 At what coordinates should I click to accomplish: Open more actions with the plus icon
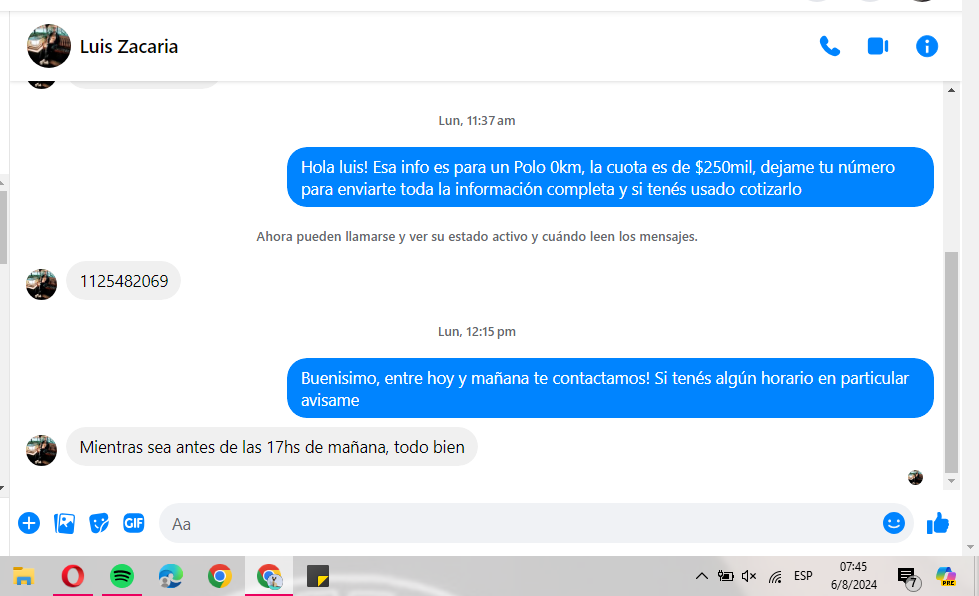(29, 523)
